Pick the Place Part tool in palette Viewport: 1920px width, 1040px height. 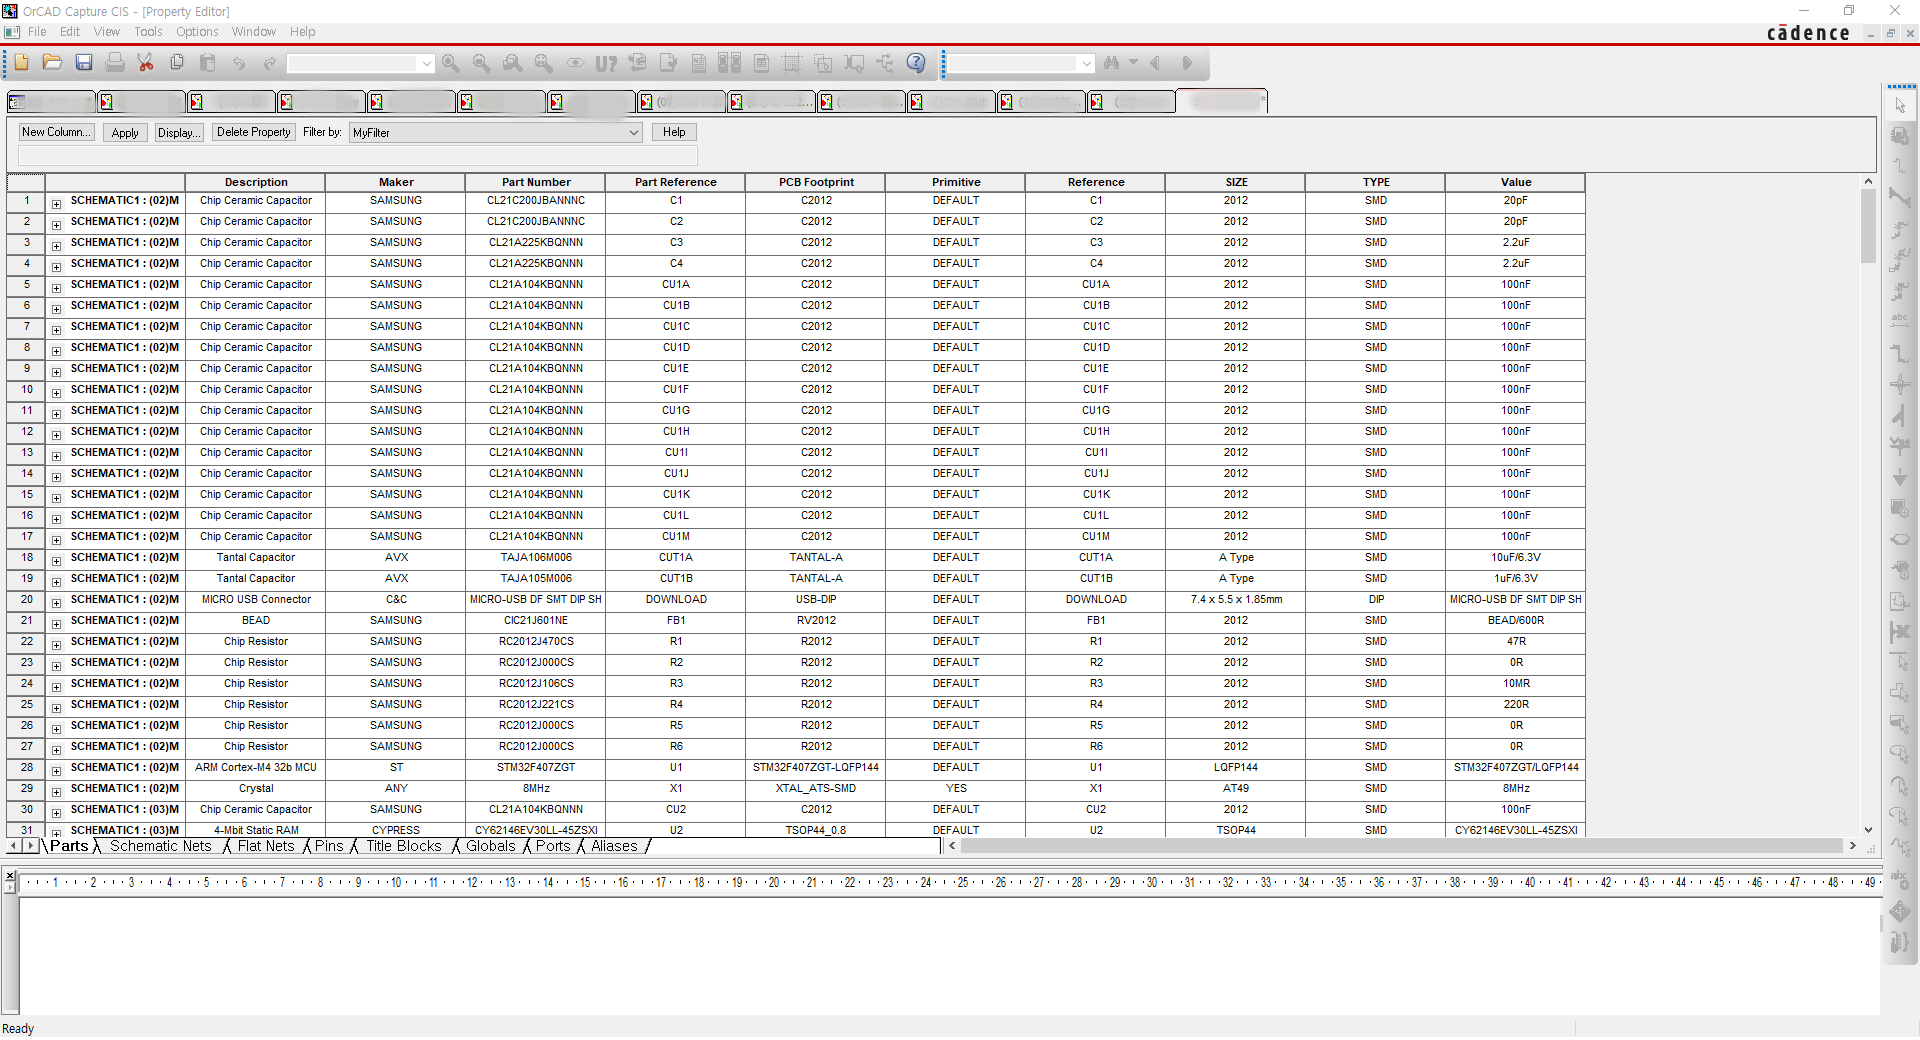1900,136
